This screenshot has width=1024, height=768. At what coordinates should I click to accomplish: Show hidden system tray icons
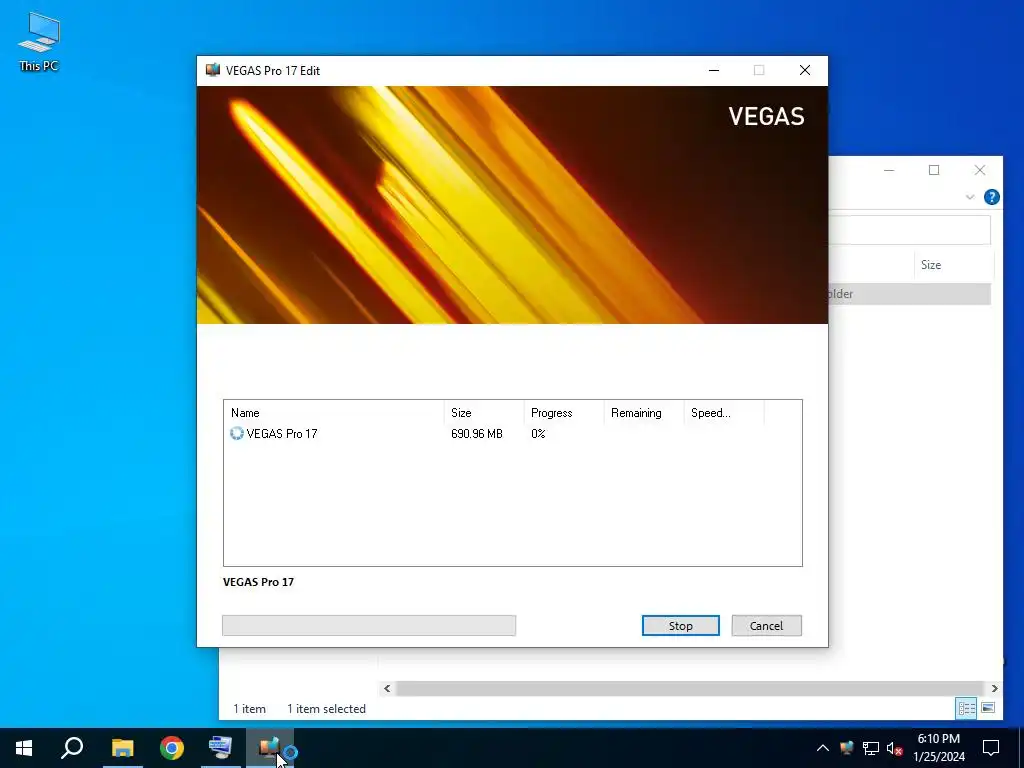coord(823,748)
